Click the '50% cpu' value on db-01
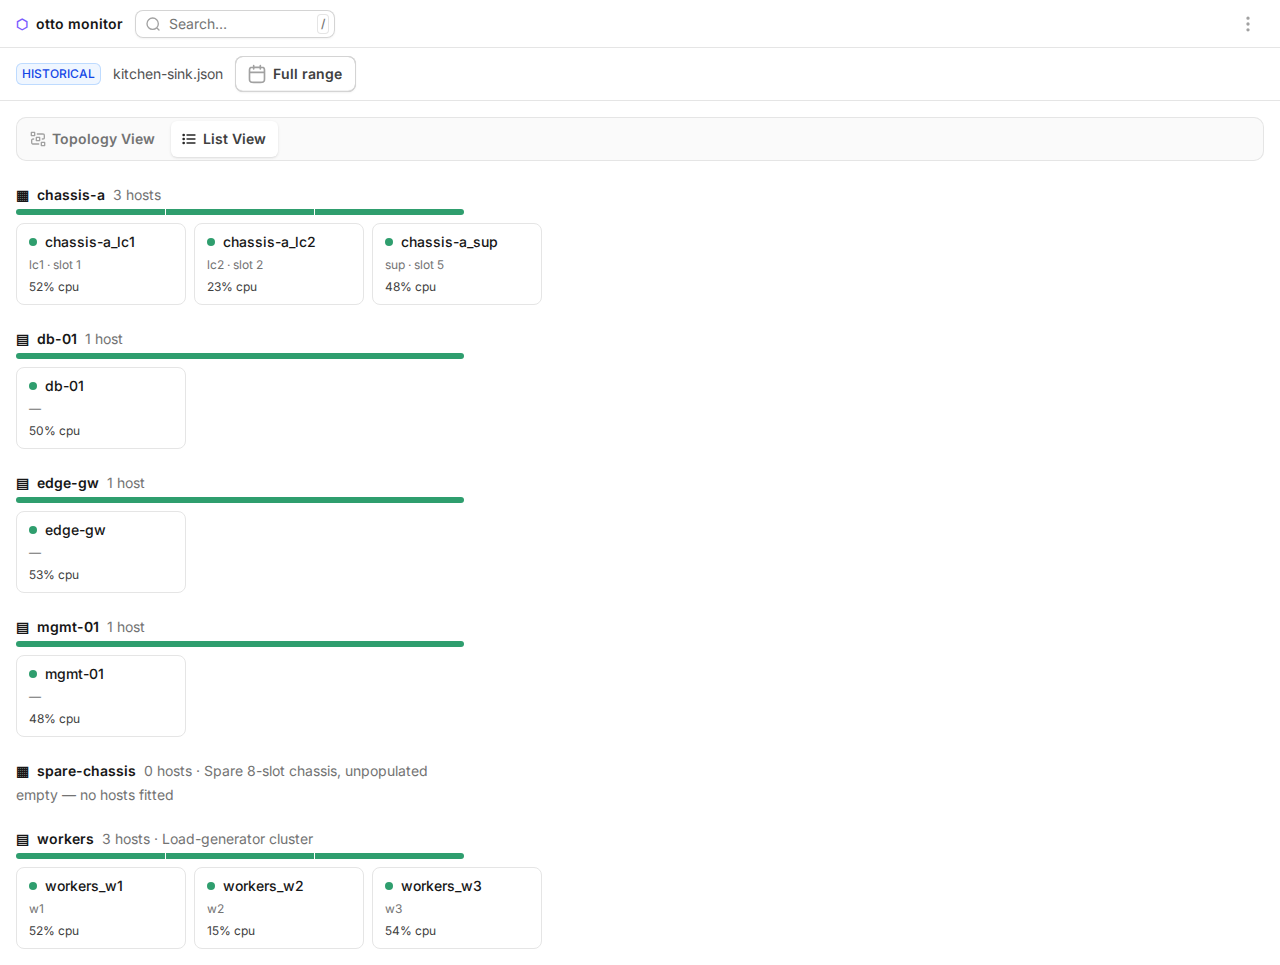Image resolution: width=1280 pixels, height=965 pixels. tap(54, 431)
